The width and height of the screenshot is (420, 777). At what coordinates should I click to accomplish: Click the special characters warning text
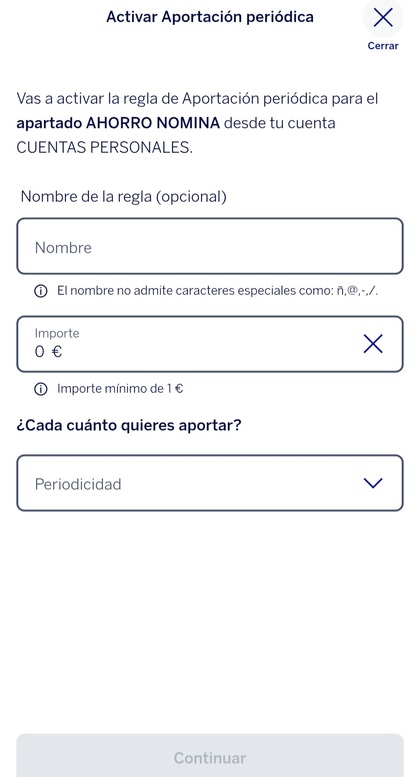pos(217,291)
